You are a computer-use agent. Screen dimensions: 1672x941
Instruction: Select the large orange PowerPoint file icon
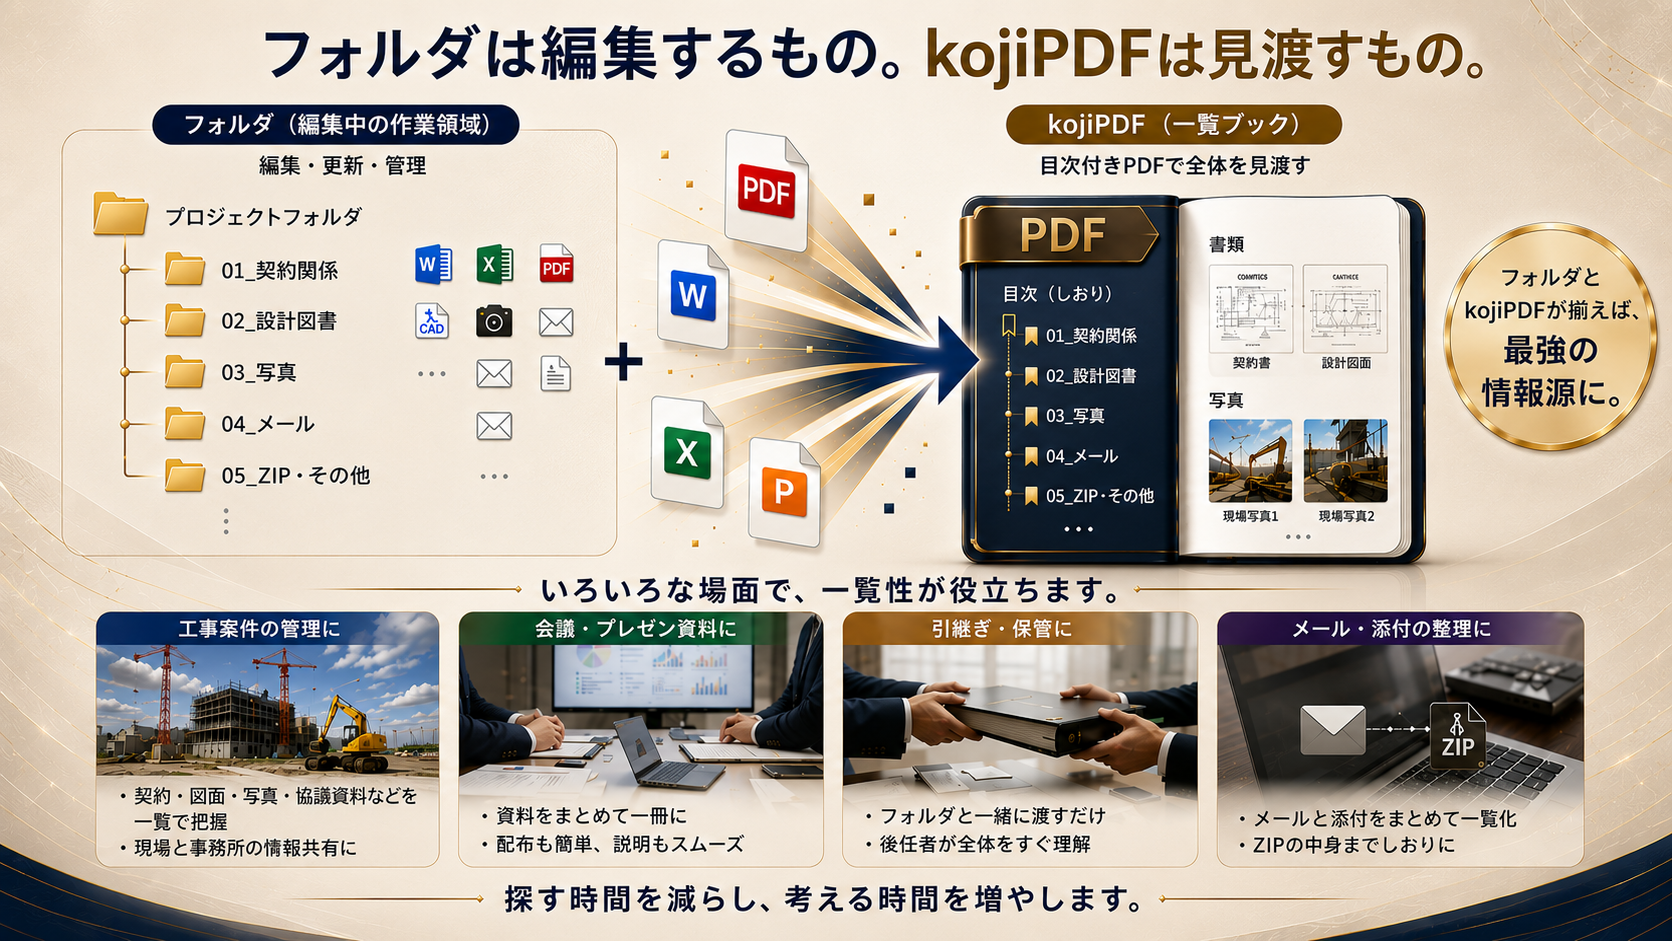coord(785,491)
